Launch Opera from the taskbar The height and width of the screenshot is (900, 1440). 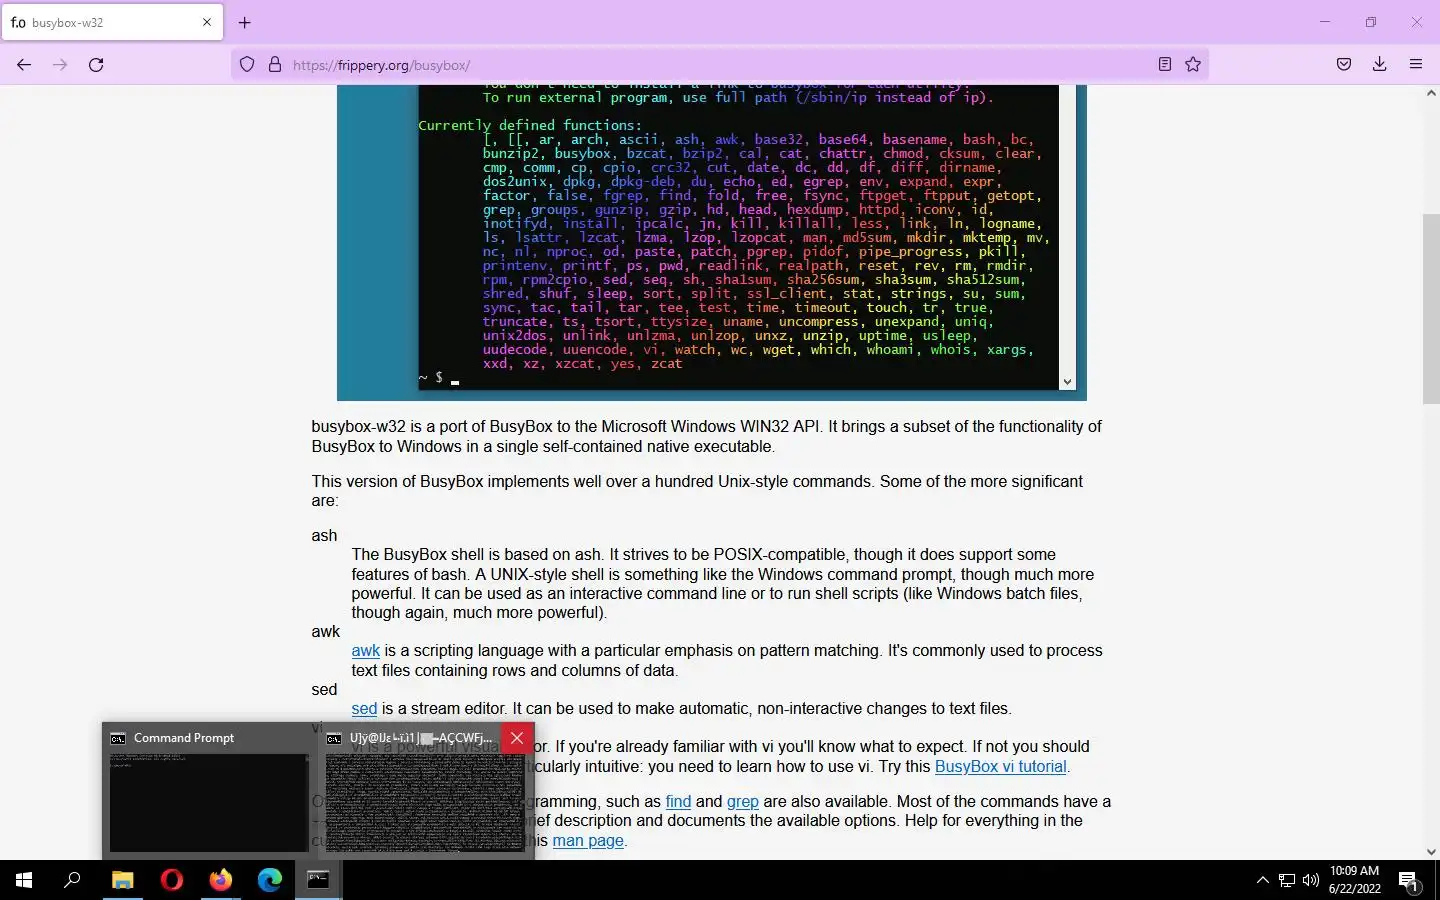(172, 880)
